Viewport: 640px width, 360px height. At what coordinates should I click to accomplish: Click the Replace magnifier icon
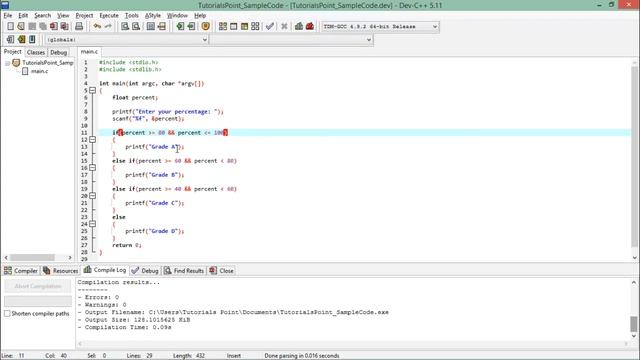(x=136, y=27)
